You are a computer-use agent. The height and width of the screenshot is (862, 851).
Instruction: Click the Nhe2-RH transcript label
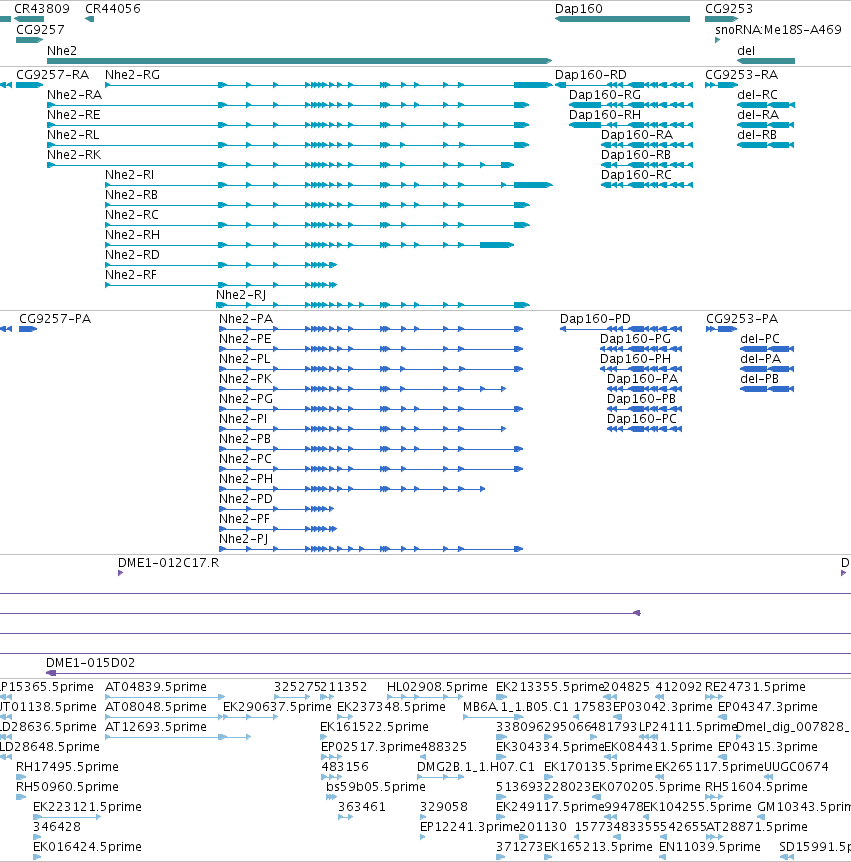132,235
